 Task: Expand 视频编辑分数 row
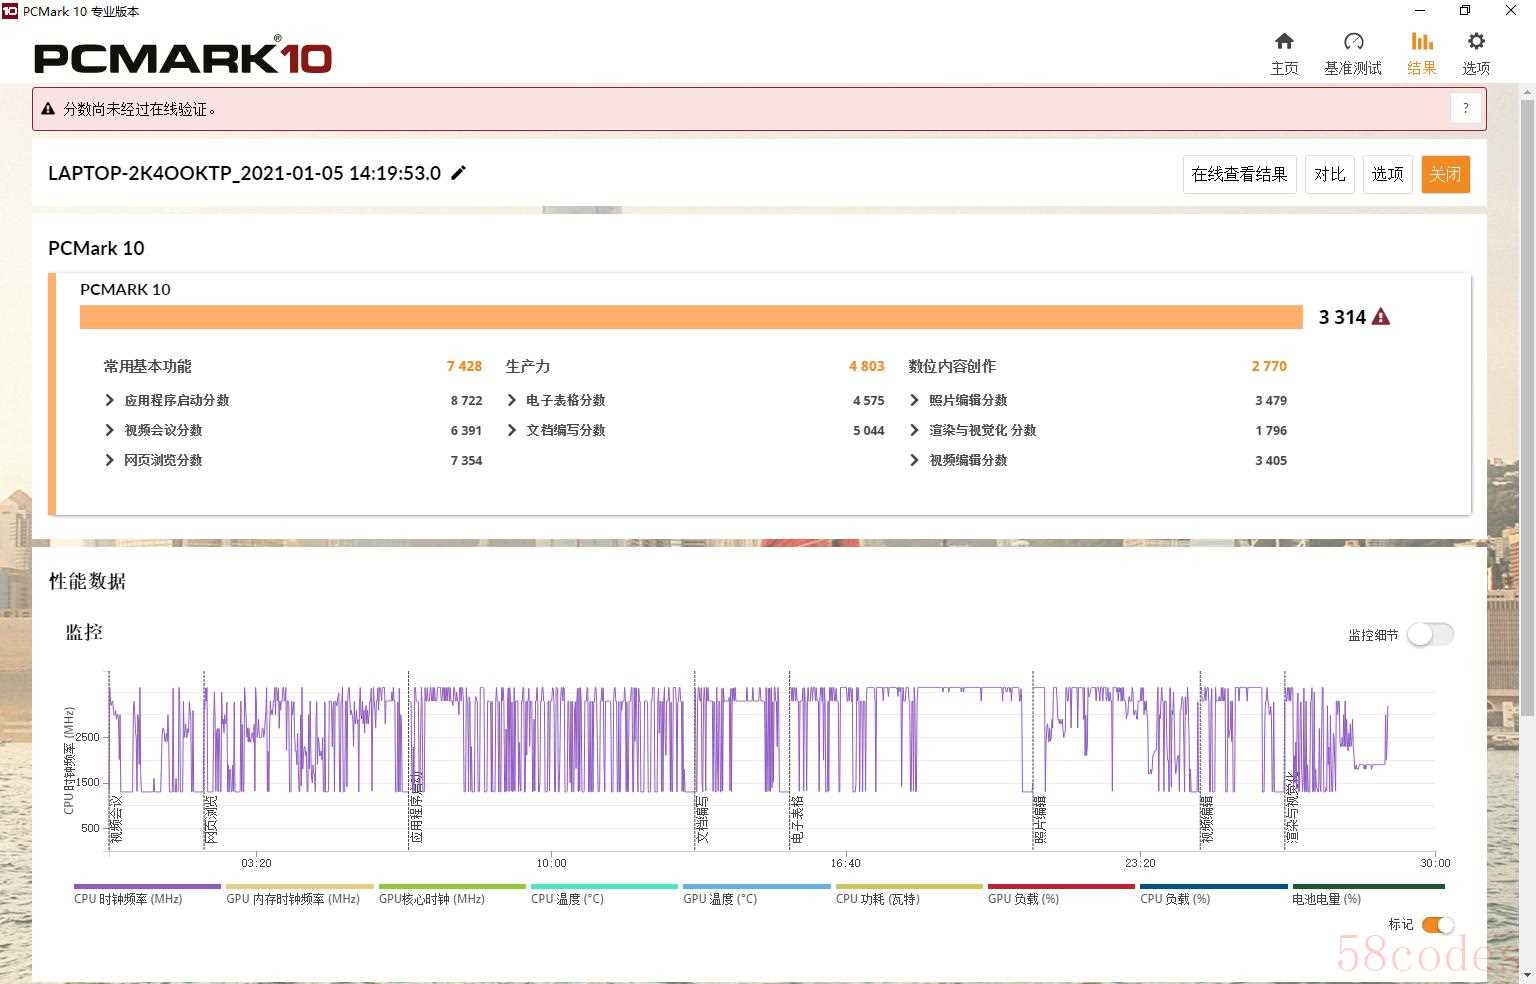point(914,460)
